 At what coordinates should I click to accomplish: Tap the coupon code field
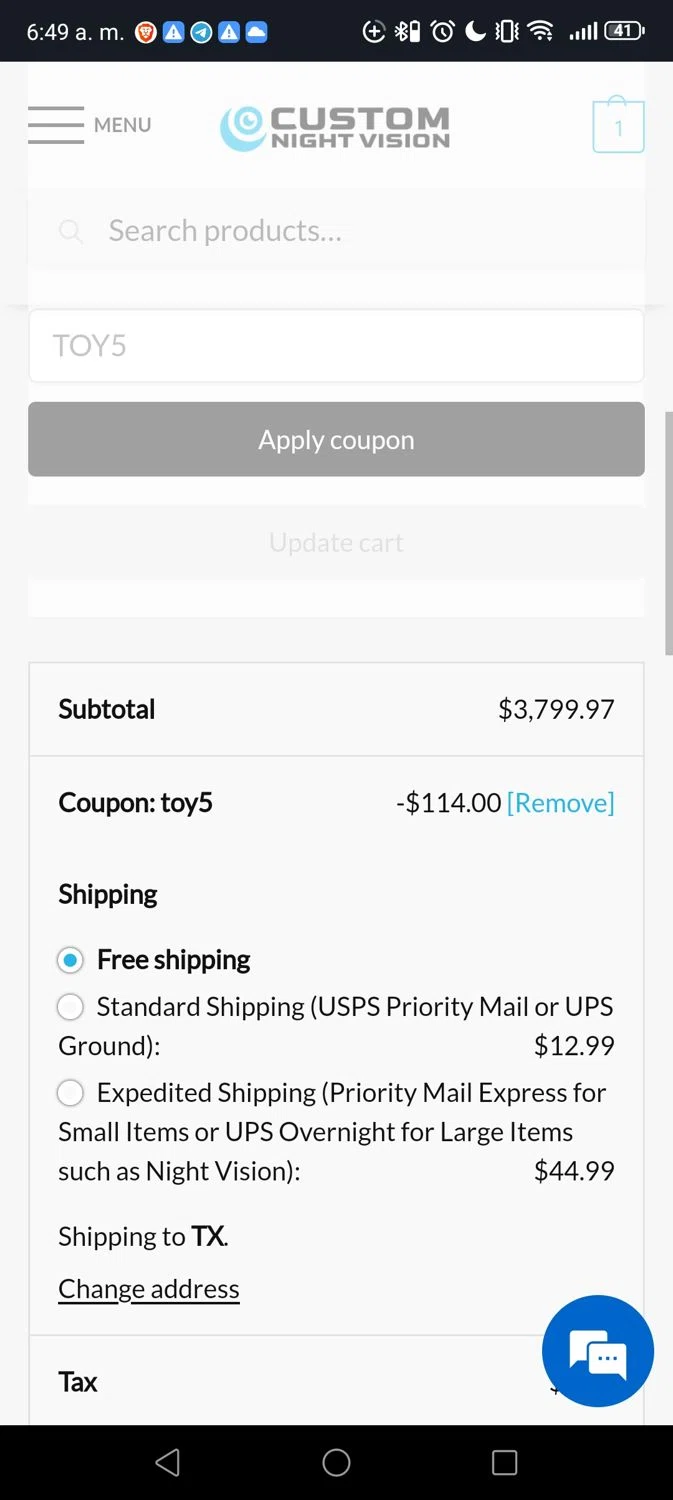[336, 346]
